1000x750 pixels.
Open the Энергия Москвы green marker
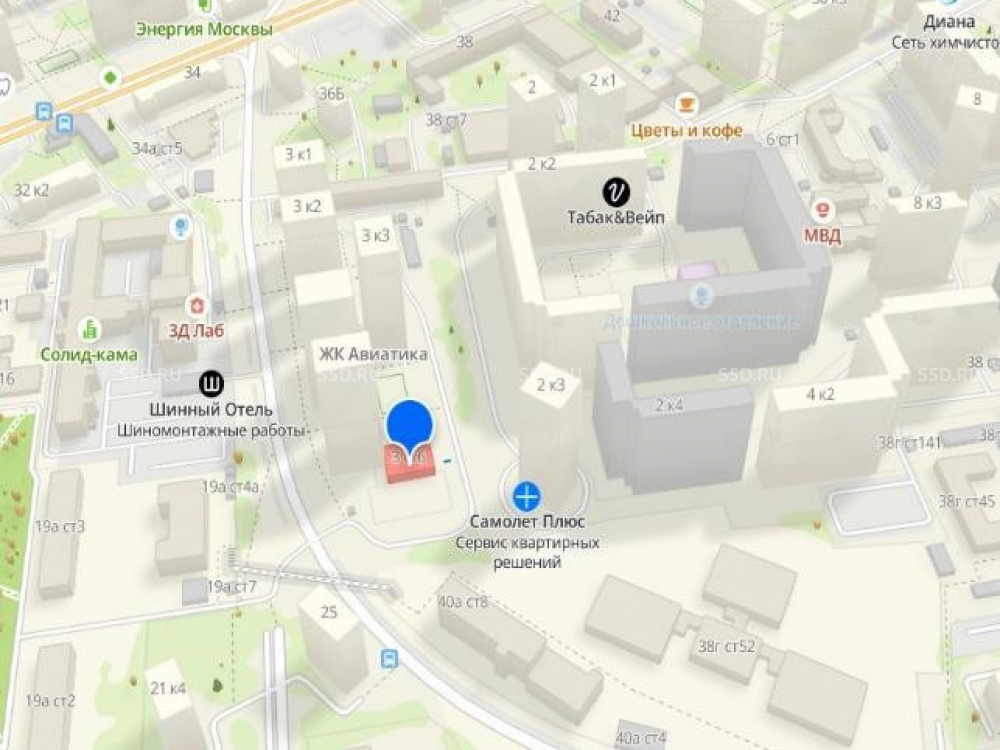tap(204, 6)
